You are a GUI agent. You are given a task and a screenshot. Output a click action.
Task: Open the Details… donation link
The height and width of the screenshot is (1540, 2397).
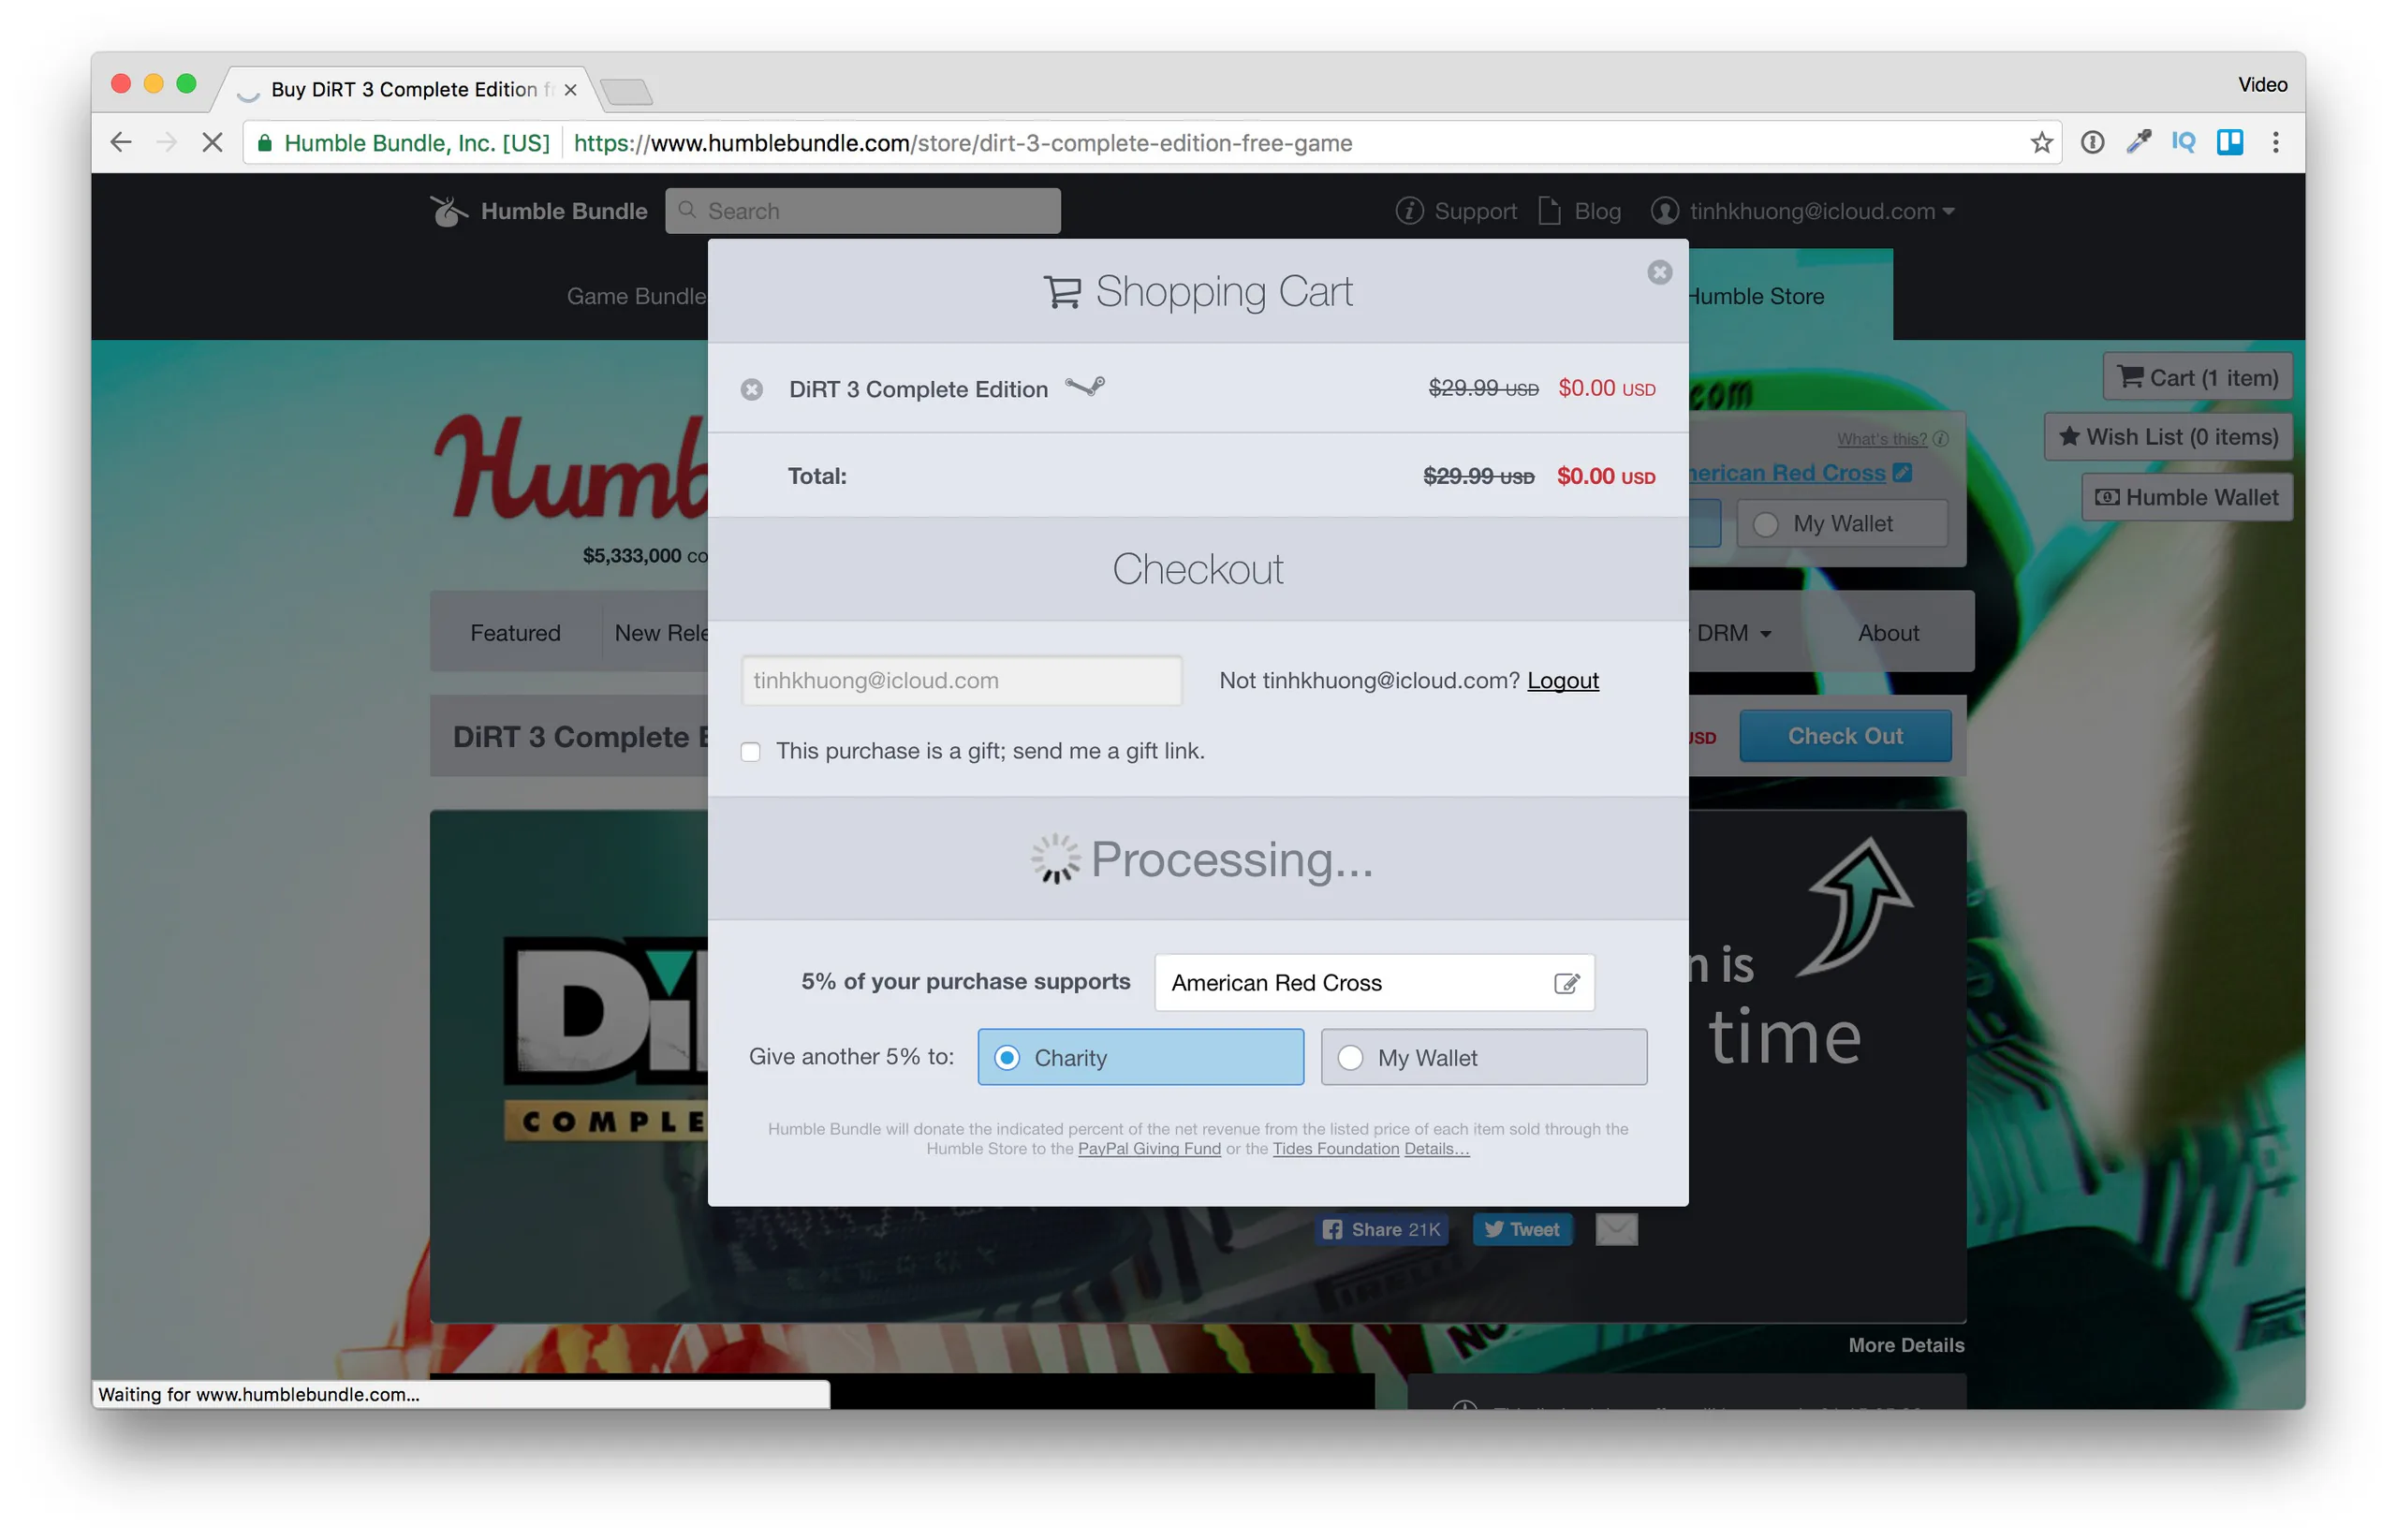click(1436, 1149)
